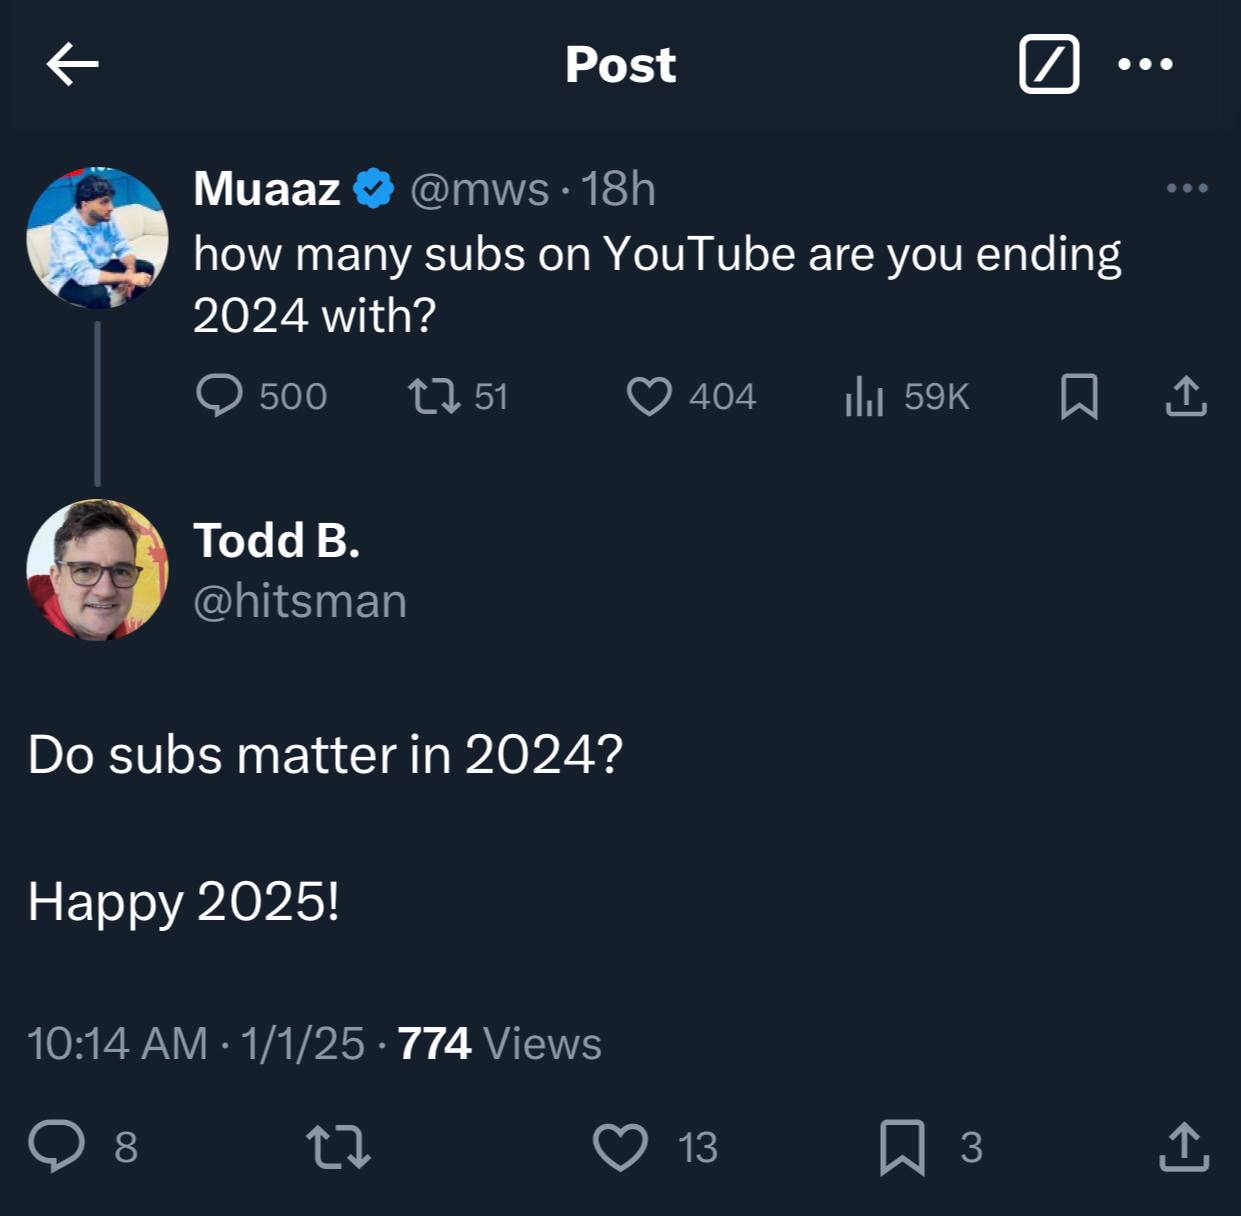Open the compose post editor icon

[1049, 64]
